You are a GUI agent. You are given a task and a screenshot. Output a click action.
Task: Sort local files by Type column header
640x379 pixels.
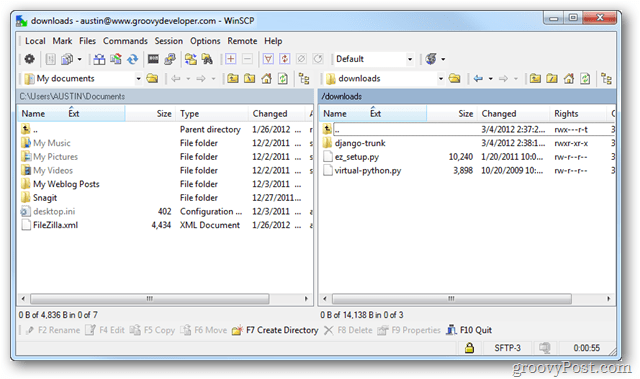pos(212,113)
